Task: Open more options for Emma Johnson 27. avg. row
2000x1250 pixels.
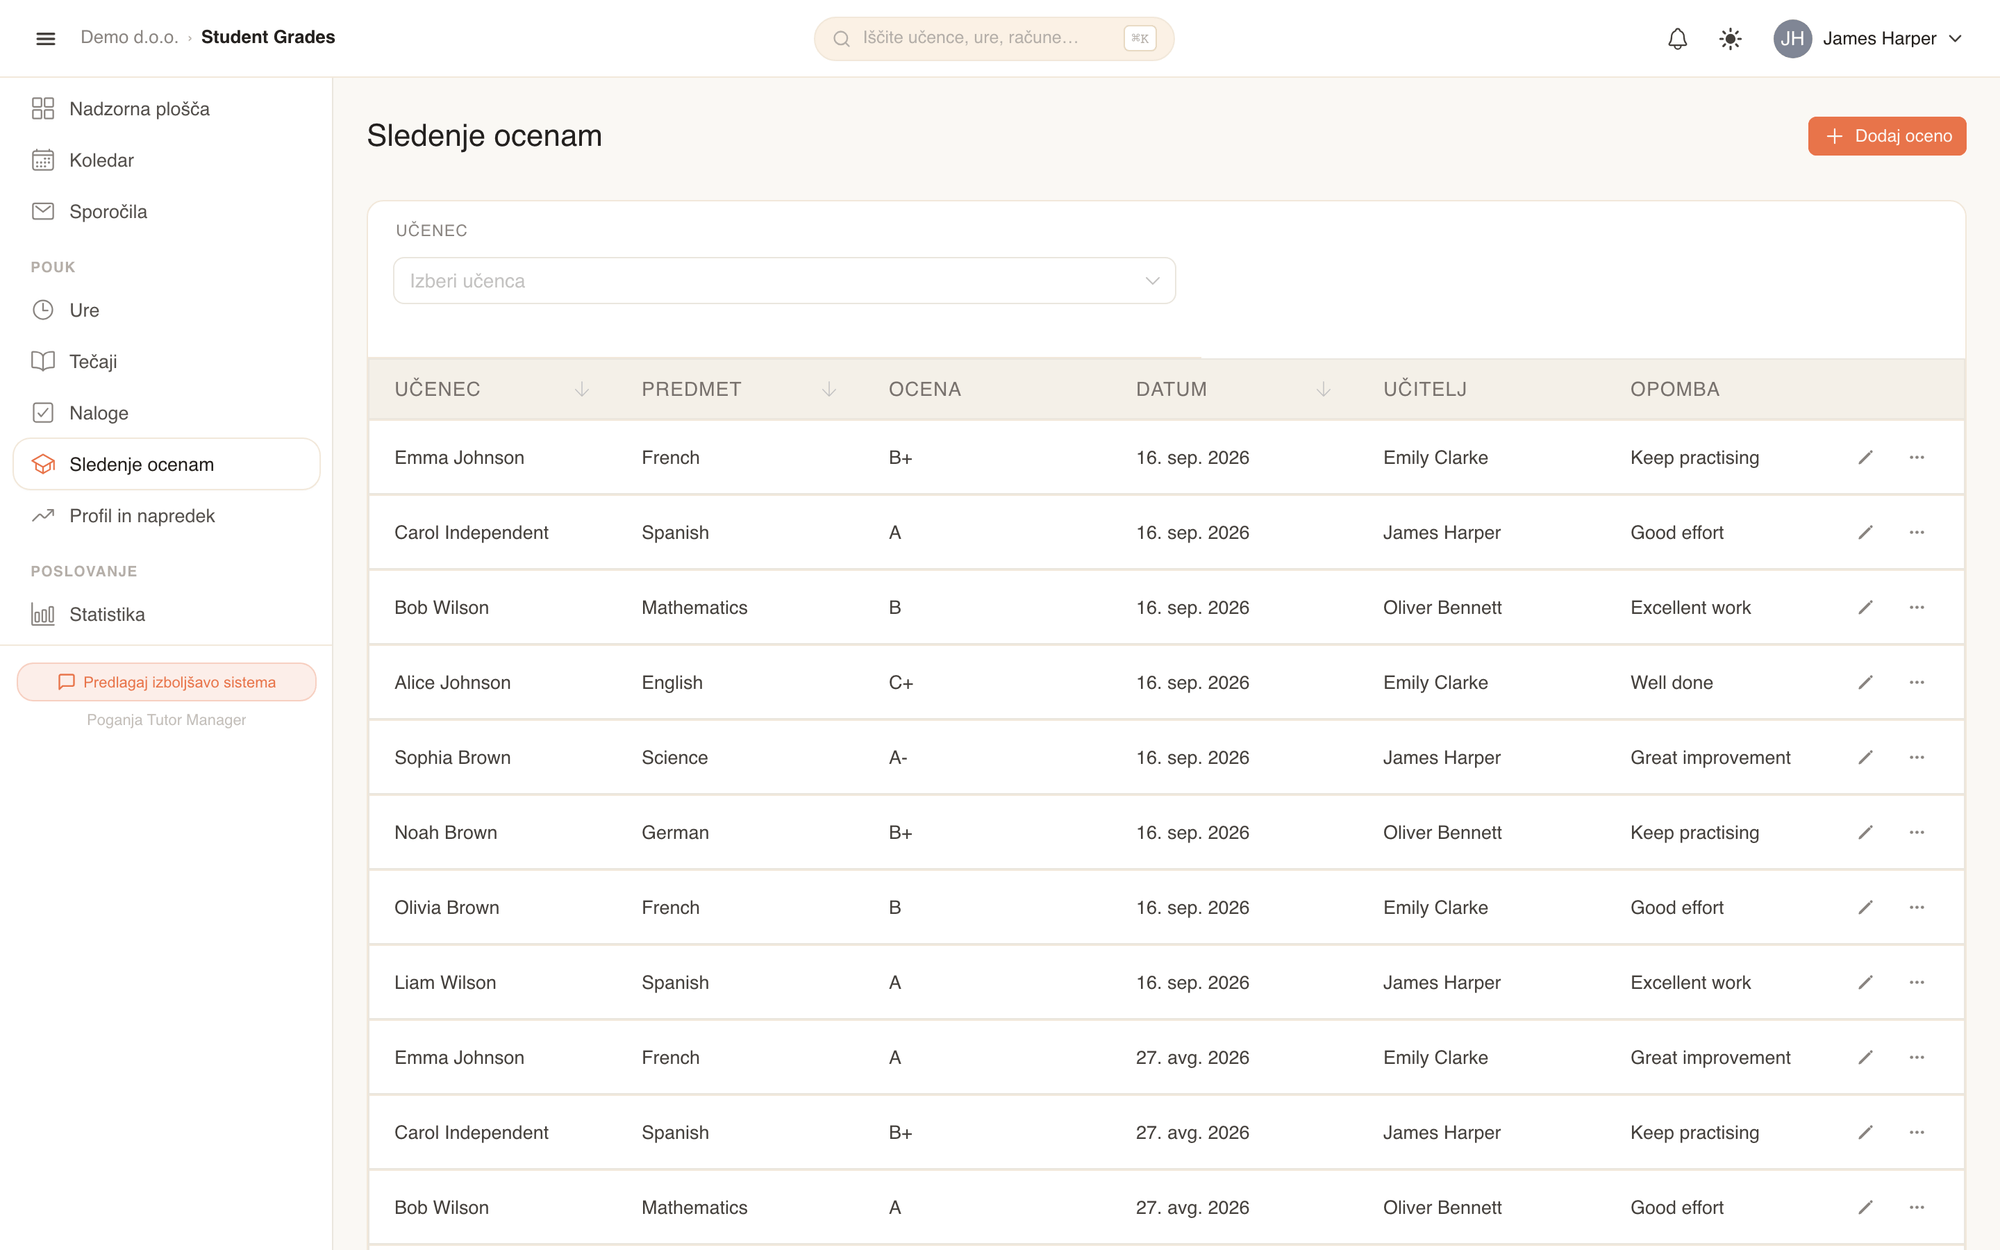Action: 1916,1057
